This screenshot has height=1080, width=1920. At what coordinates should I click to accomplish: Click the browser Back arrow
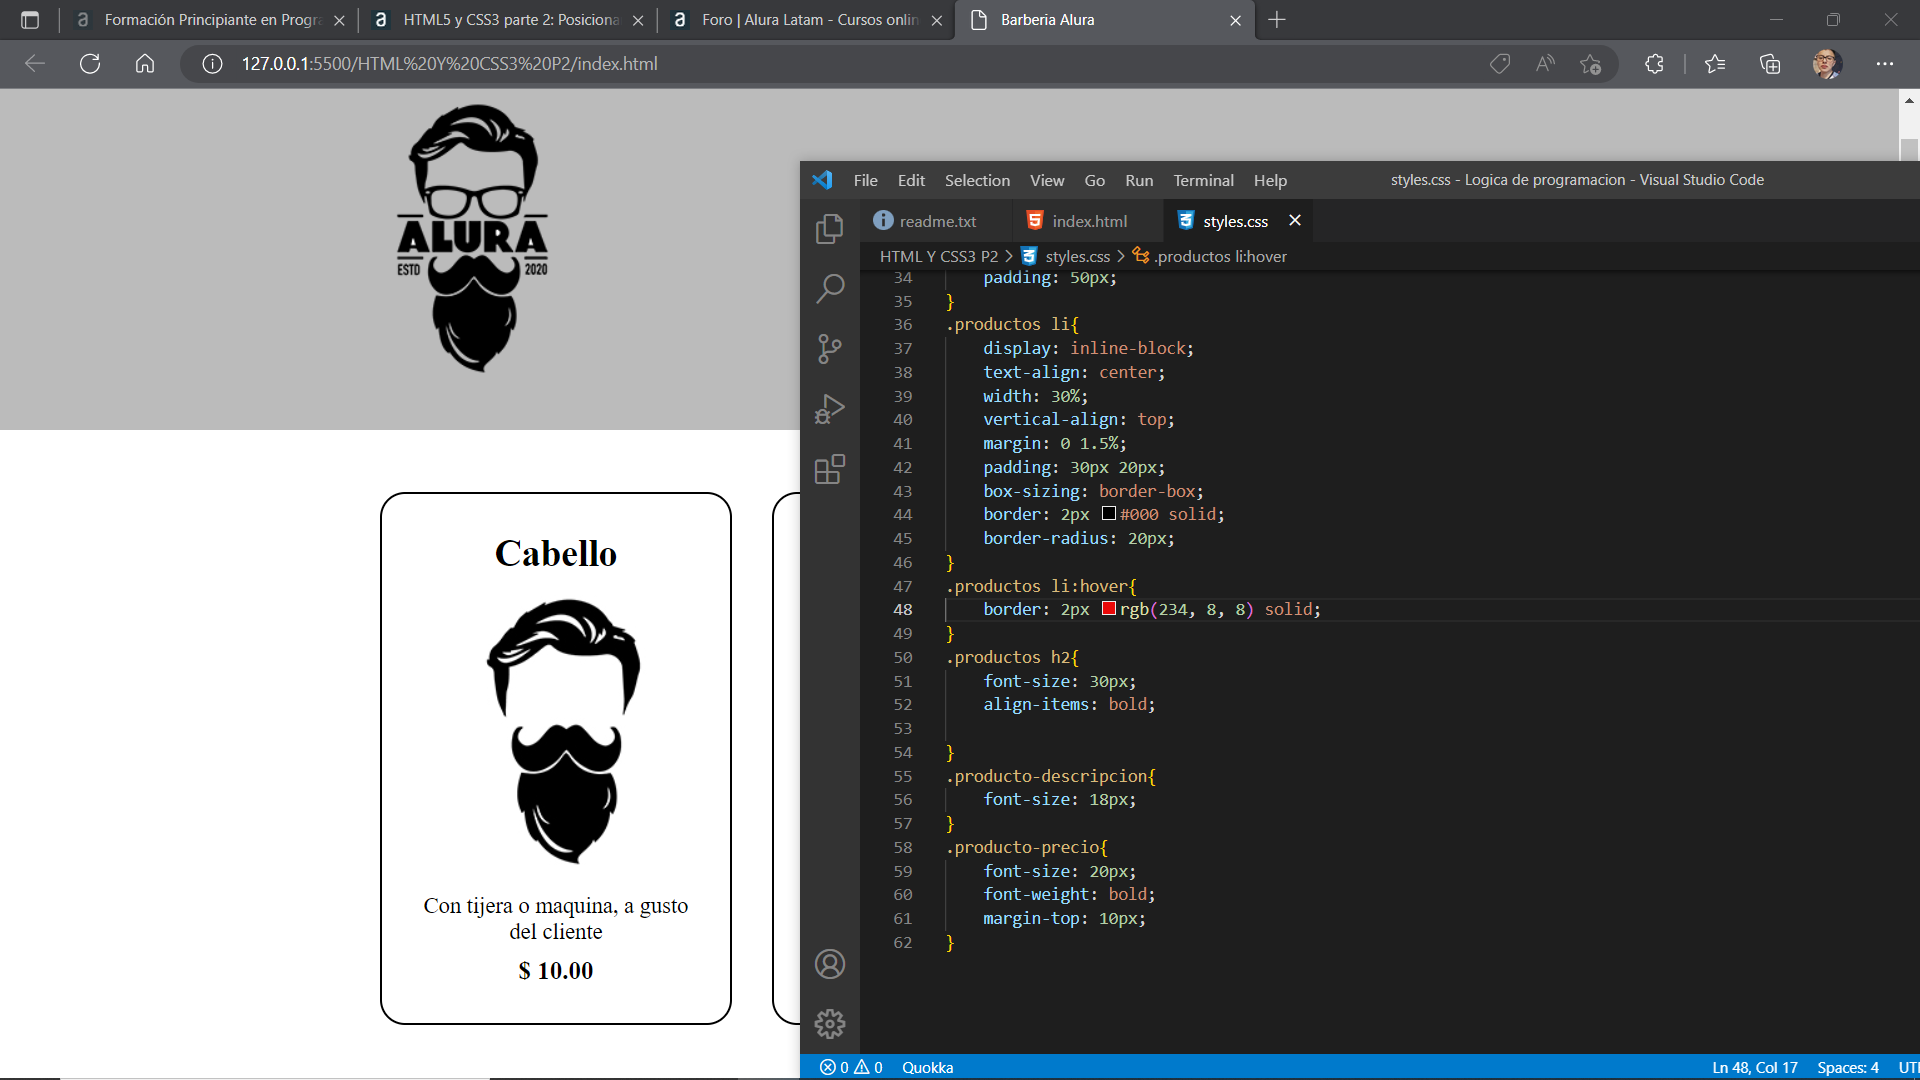(35, 64)
